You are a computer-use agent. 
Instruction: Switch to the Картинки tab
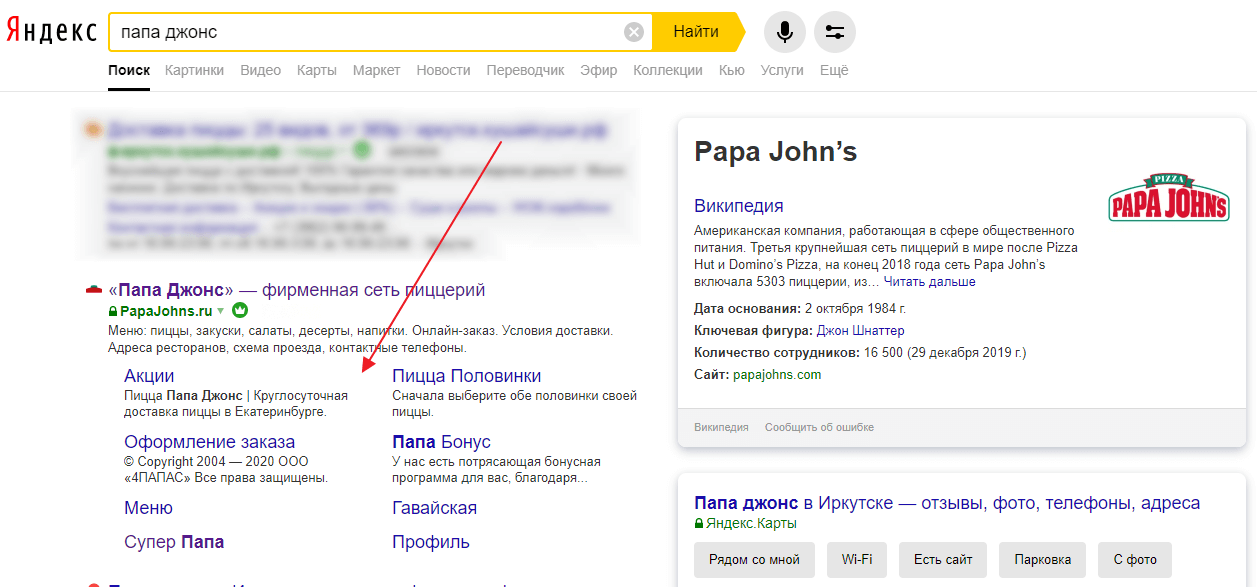pyautogui.click(x=194, y=70)
